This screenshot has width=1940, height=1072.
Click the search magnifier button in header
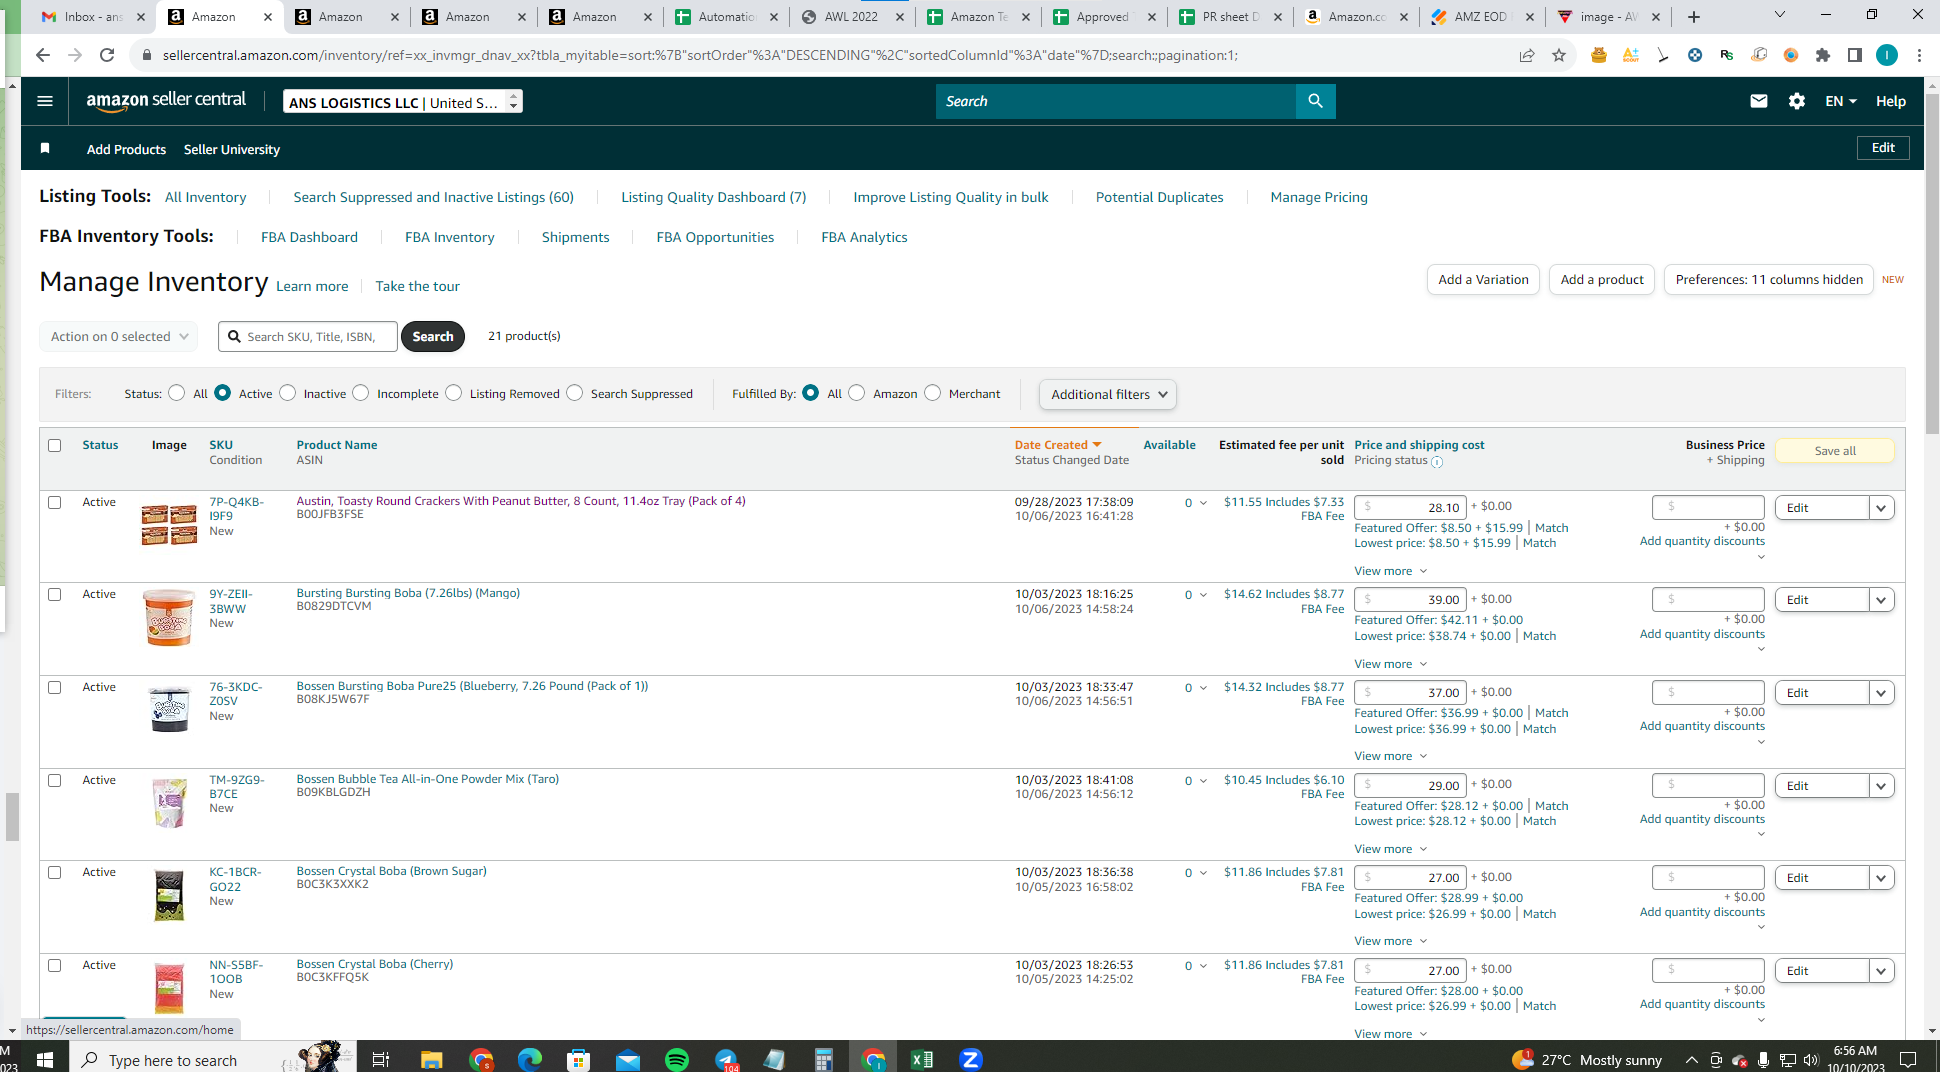pos(1315,101)
